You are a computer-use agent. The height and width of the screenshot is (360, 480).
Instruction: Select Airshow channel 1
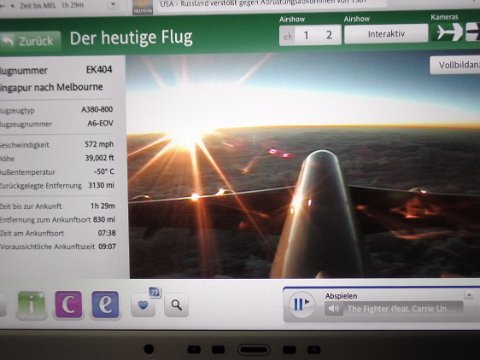[x=306, y=35]
